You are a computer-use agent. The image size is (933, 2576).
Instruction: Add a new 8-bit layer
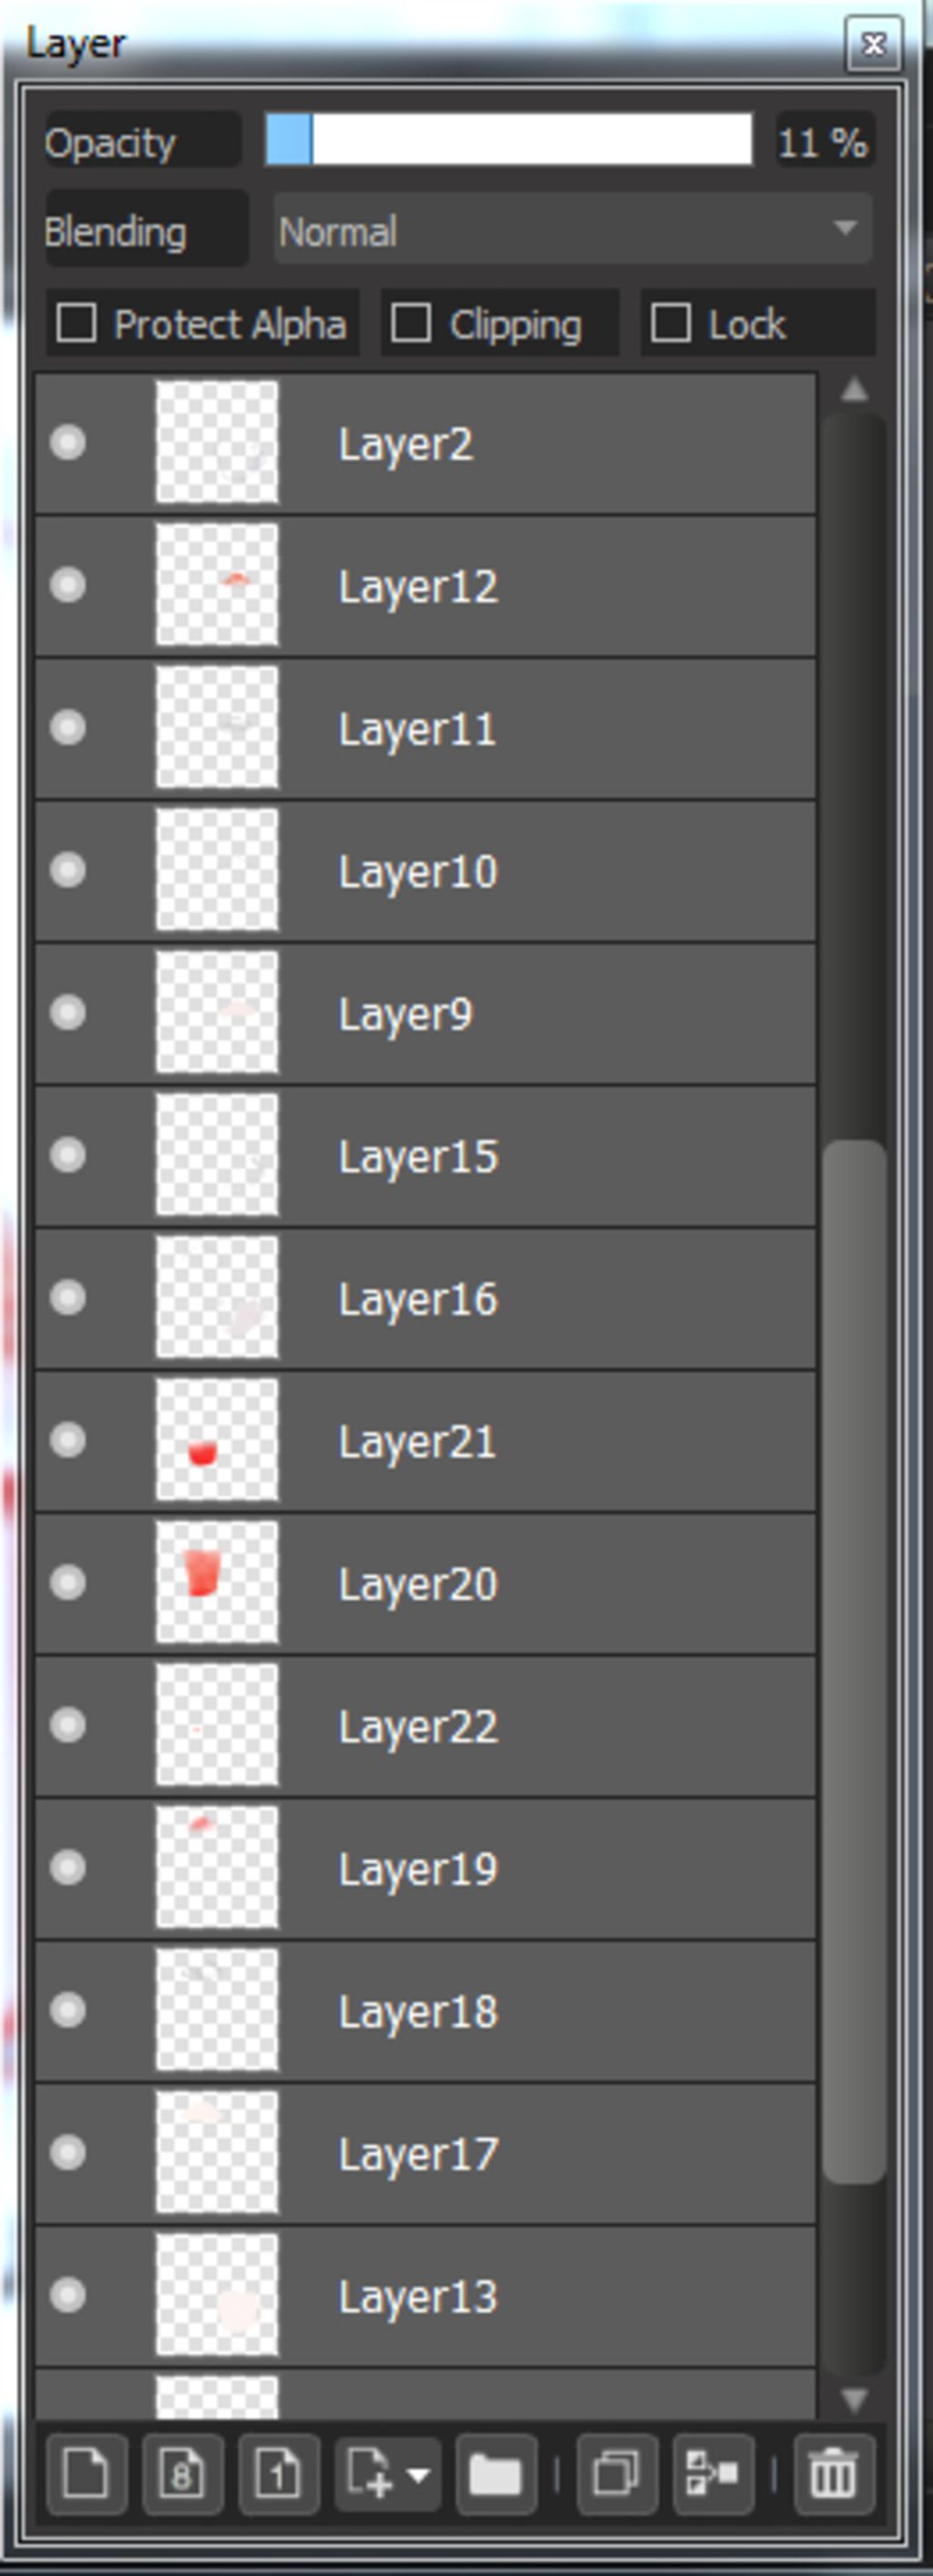[182, 2475]
